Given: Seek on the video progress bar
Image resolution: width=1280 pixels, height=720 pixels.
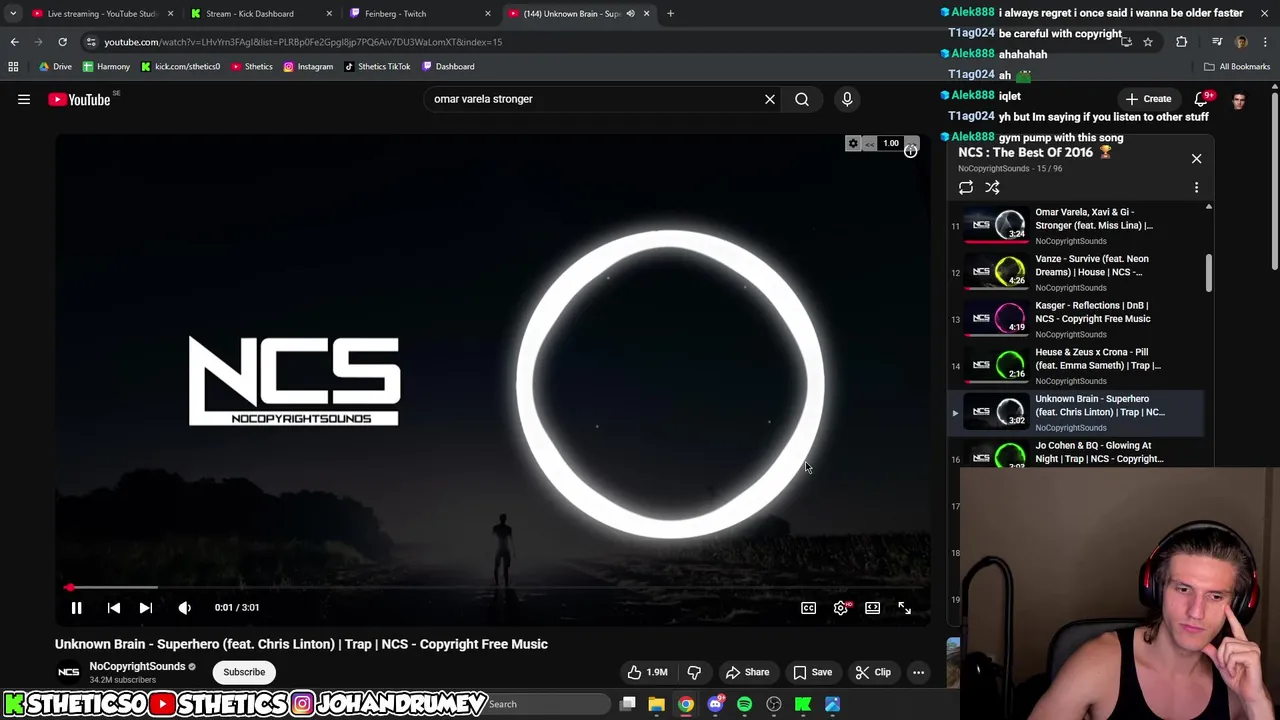Looking at the screenshot, I should [492, 588].
